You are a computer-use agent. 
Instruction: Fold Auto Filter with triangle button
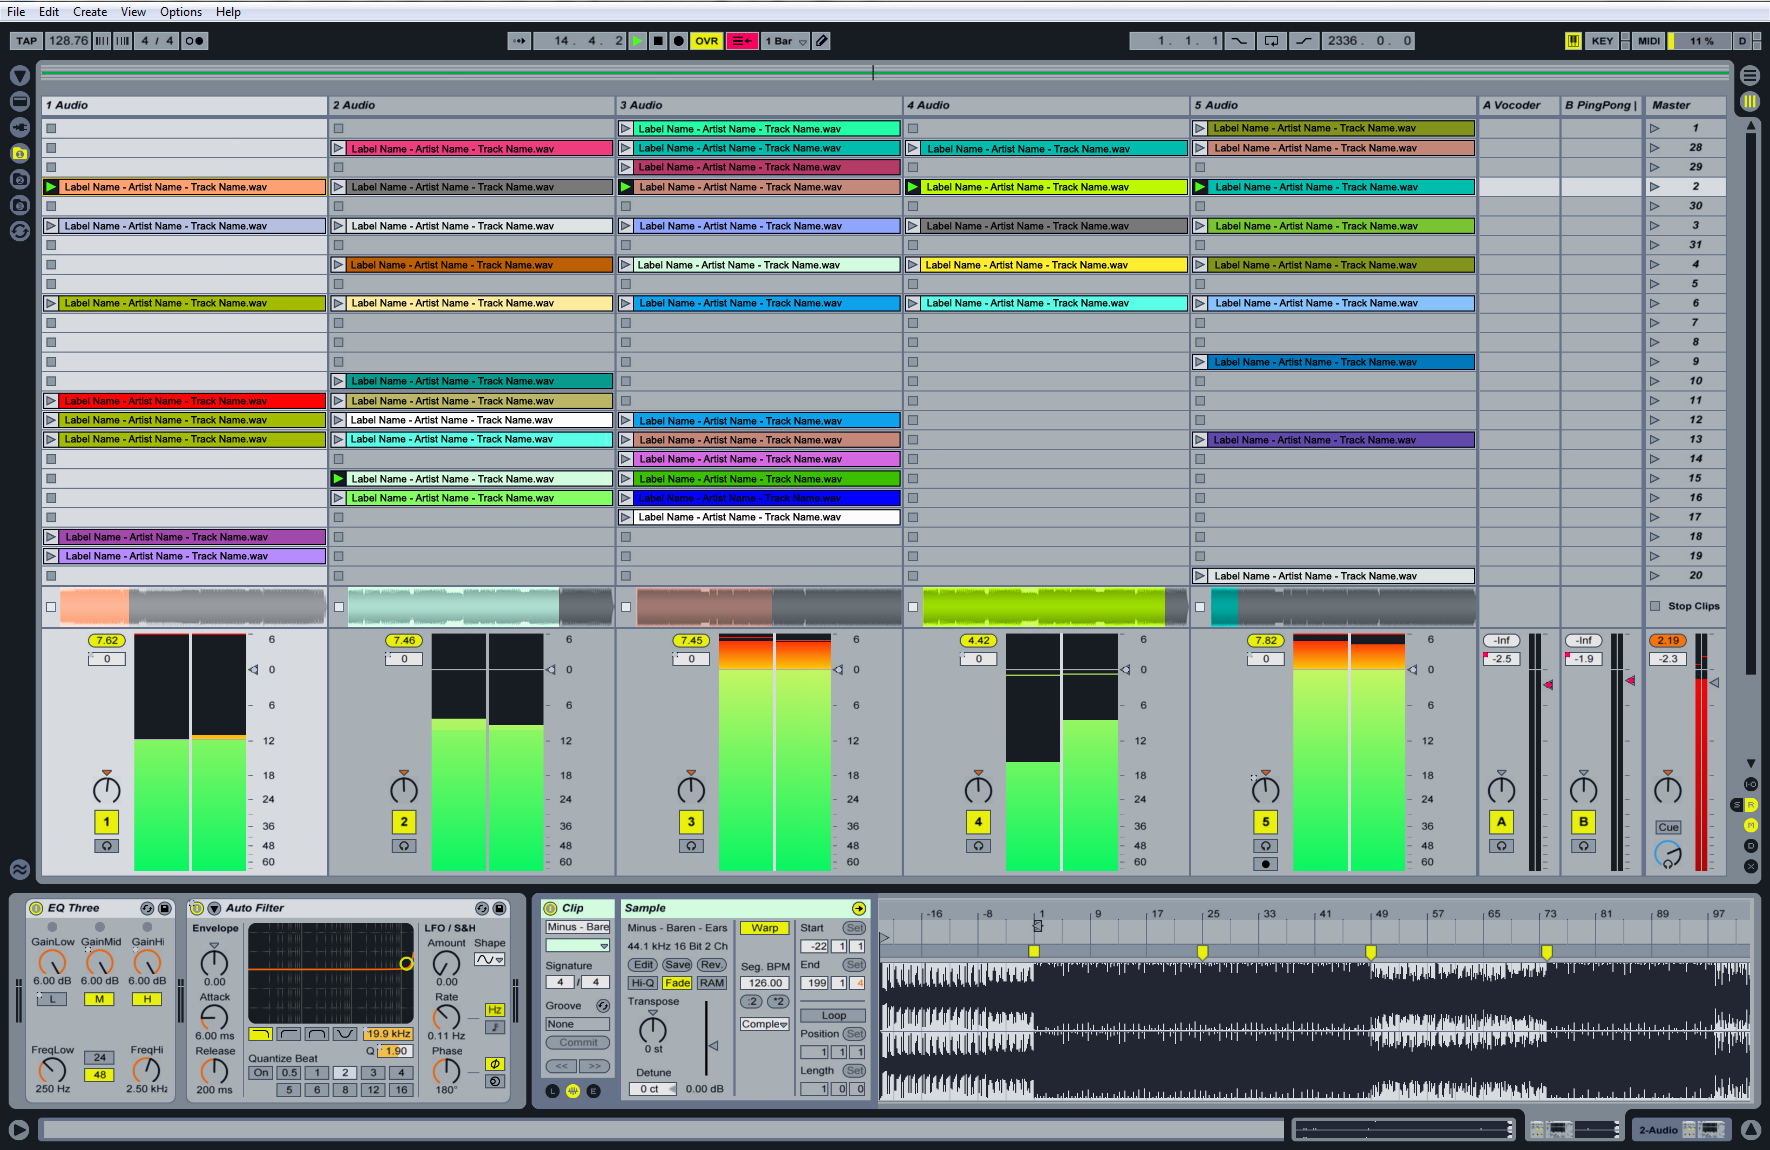tap(214, 908)
